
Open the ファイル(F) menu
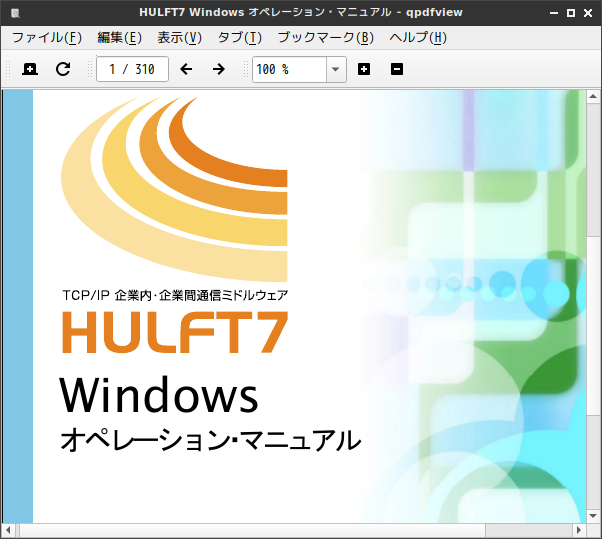pos(47,38)
